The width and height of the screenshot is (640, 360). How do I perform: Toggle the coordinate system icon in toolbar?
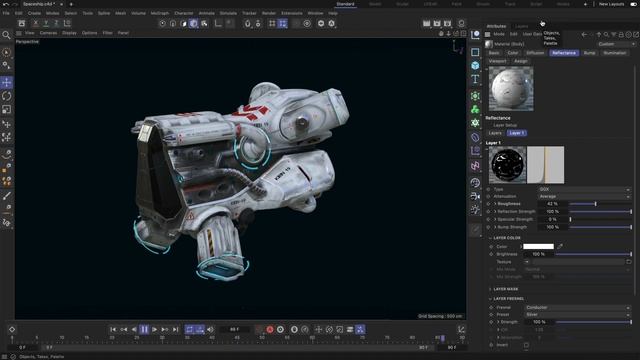pyautogui.click(x=67, y=23)
